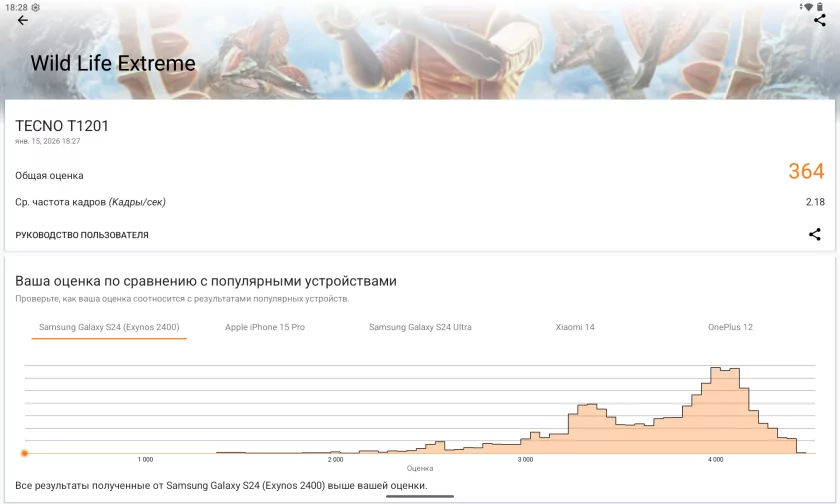This screenshot has width=840, height=504.
Task: Select the Samsung Galaxy S24 (Exynos 2400) tab
Action: click(109, 327)
